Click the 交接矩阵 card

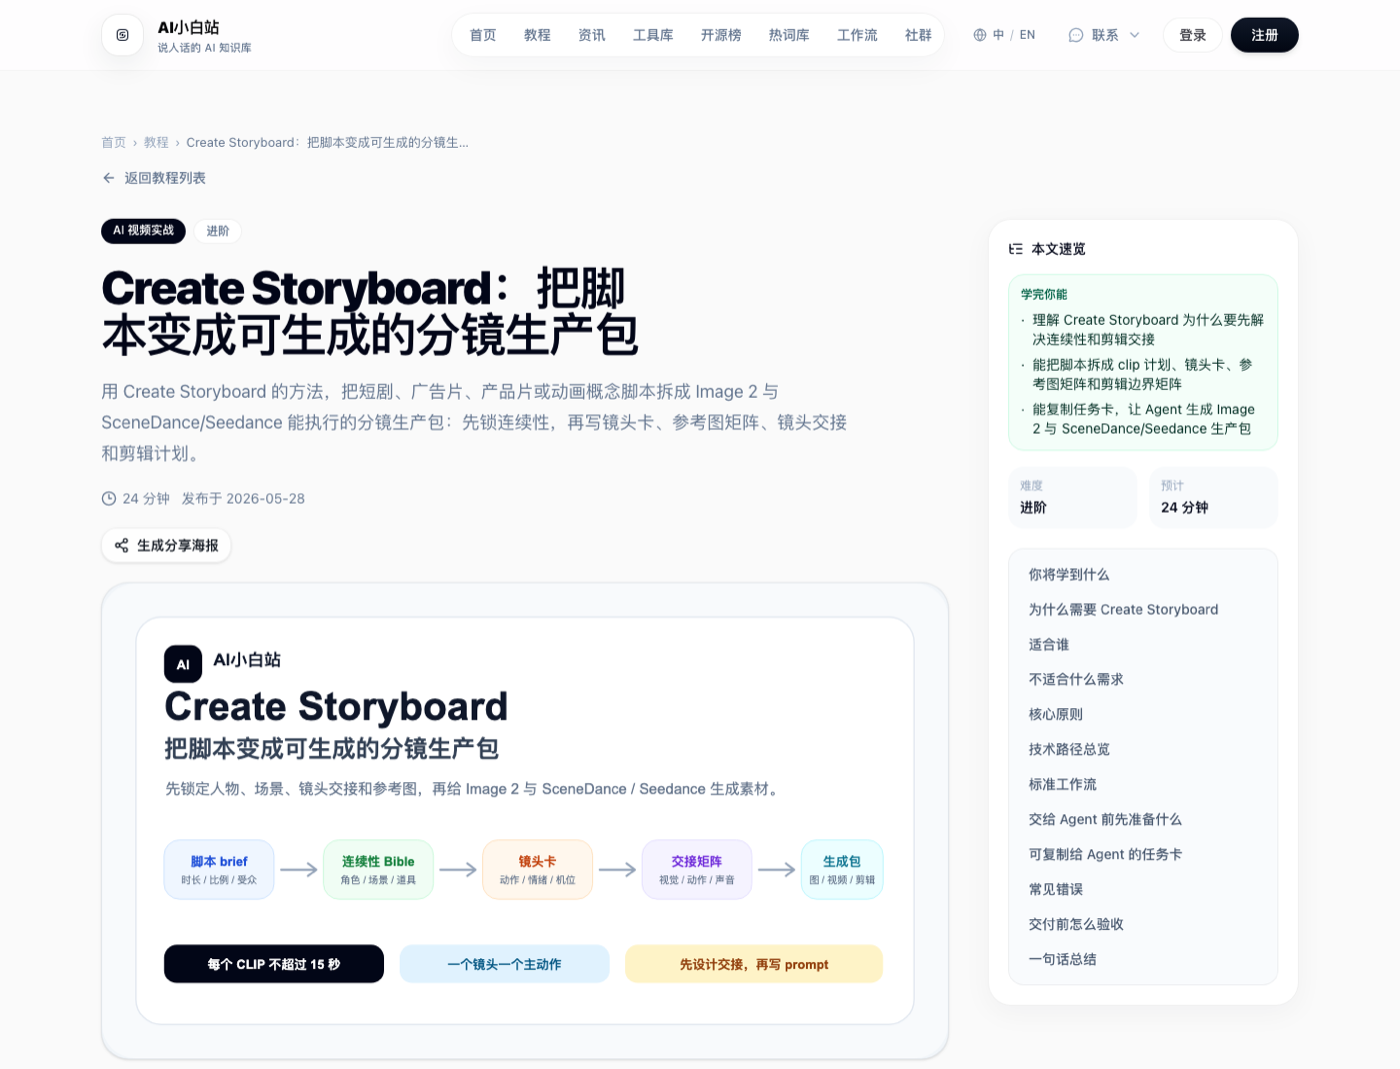[697, 870]
